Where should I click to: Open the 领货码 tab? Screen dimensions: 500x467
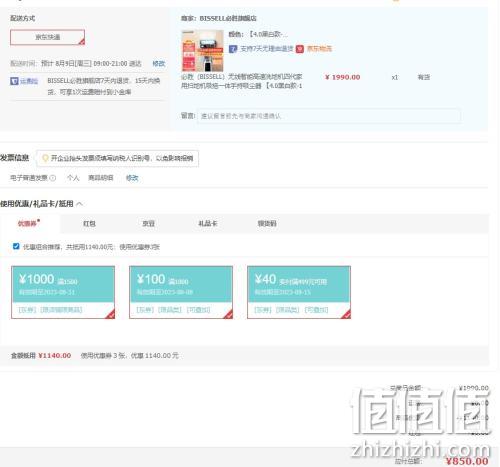(267, 224)
